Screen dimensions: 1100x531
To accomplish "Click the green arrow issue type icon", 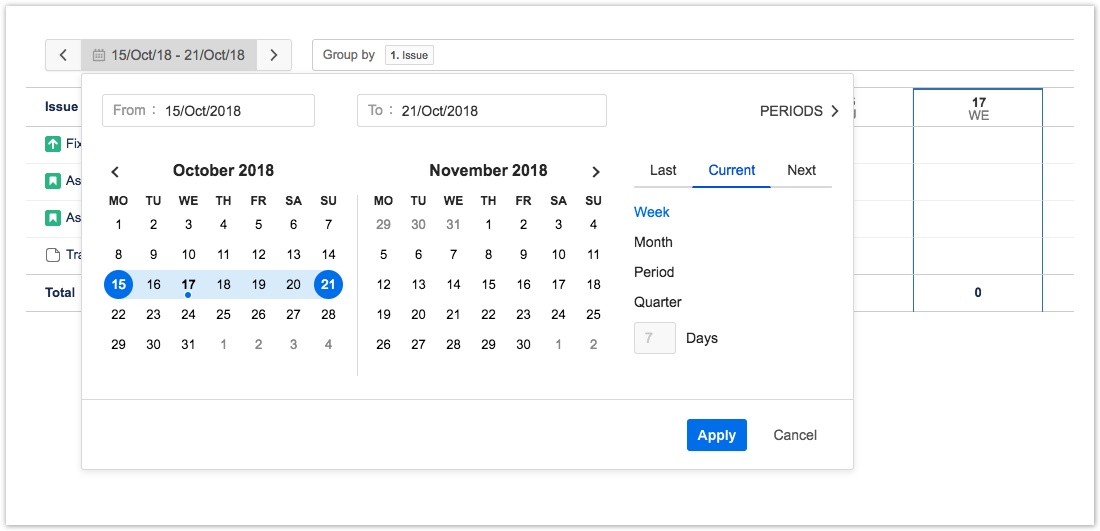I will tap(53, 144).
